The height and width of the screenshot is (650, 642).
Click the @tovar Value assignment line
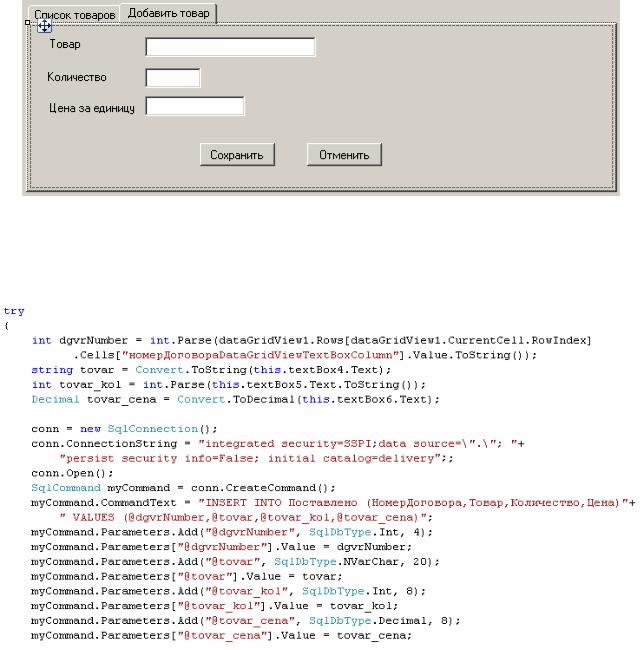pos(187,577)
